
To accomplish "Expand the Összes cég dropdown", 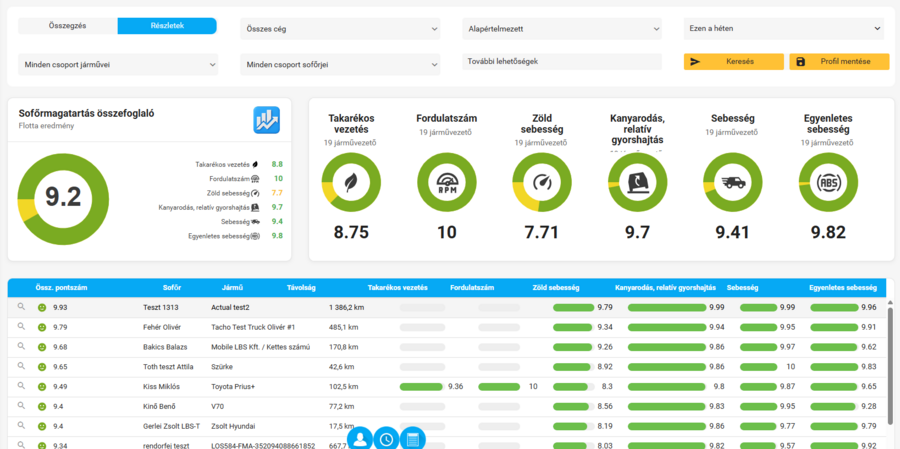I will [340, 29].
